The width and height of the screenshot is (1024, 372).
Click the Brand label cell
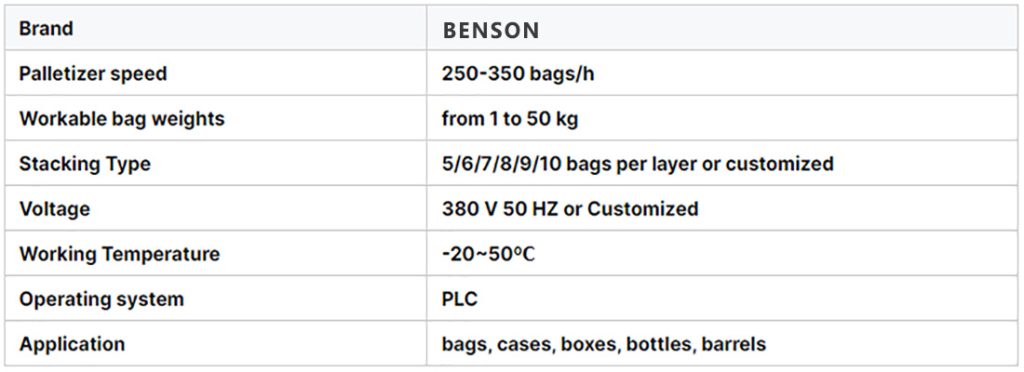[x=216, y=27]
